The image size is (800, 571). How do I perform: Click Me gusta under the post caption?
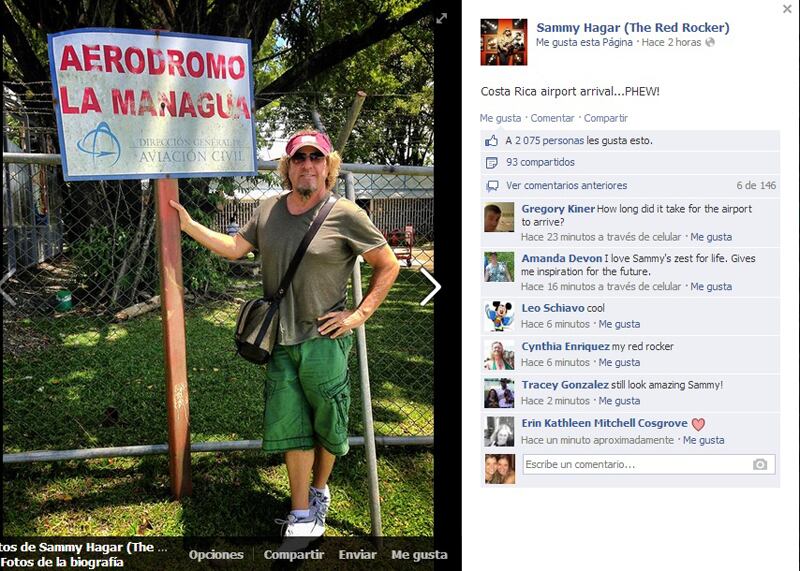point(500,118)
